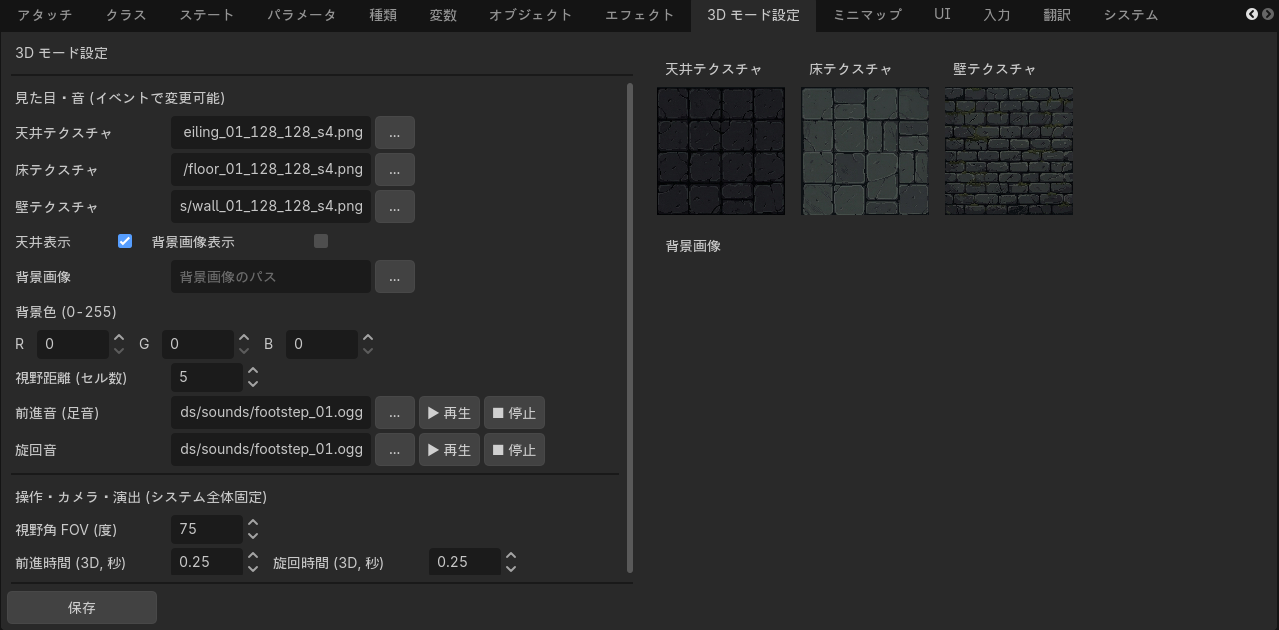Stop the 前進音 footstep sound

point(514,412)
